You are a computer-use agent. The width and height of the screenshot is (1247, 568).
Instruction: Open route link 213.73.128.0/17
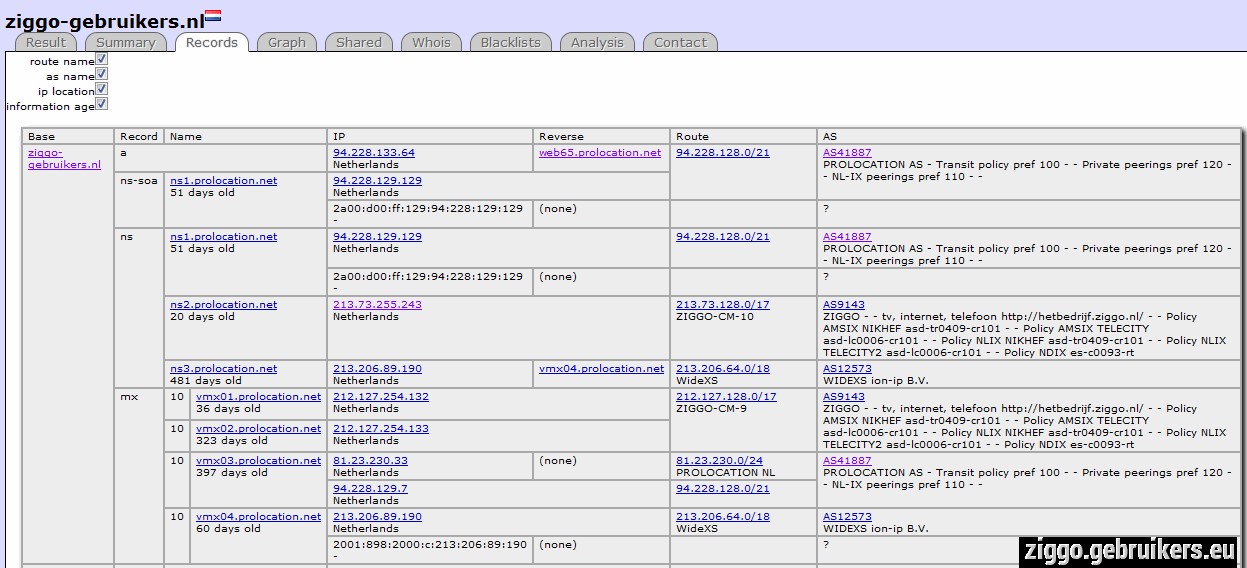[723, 304]
